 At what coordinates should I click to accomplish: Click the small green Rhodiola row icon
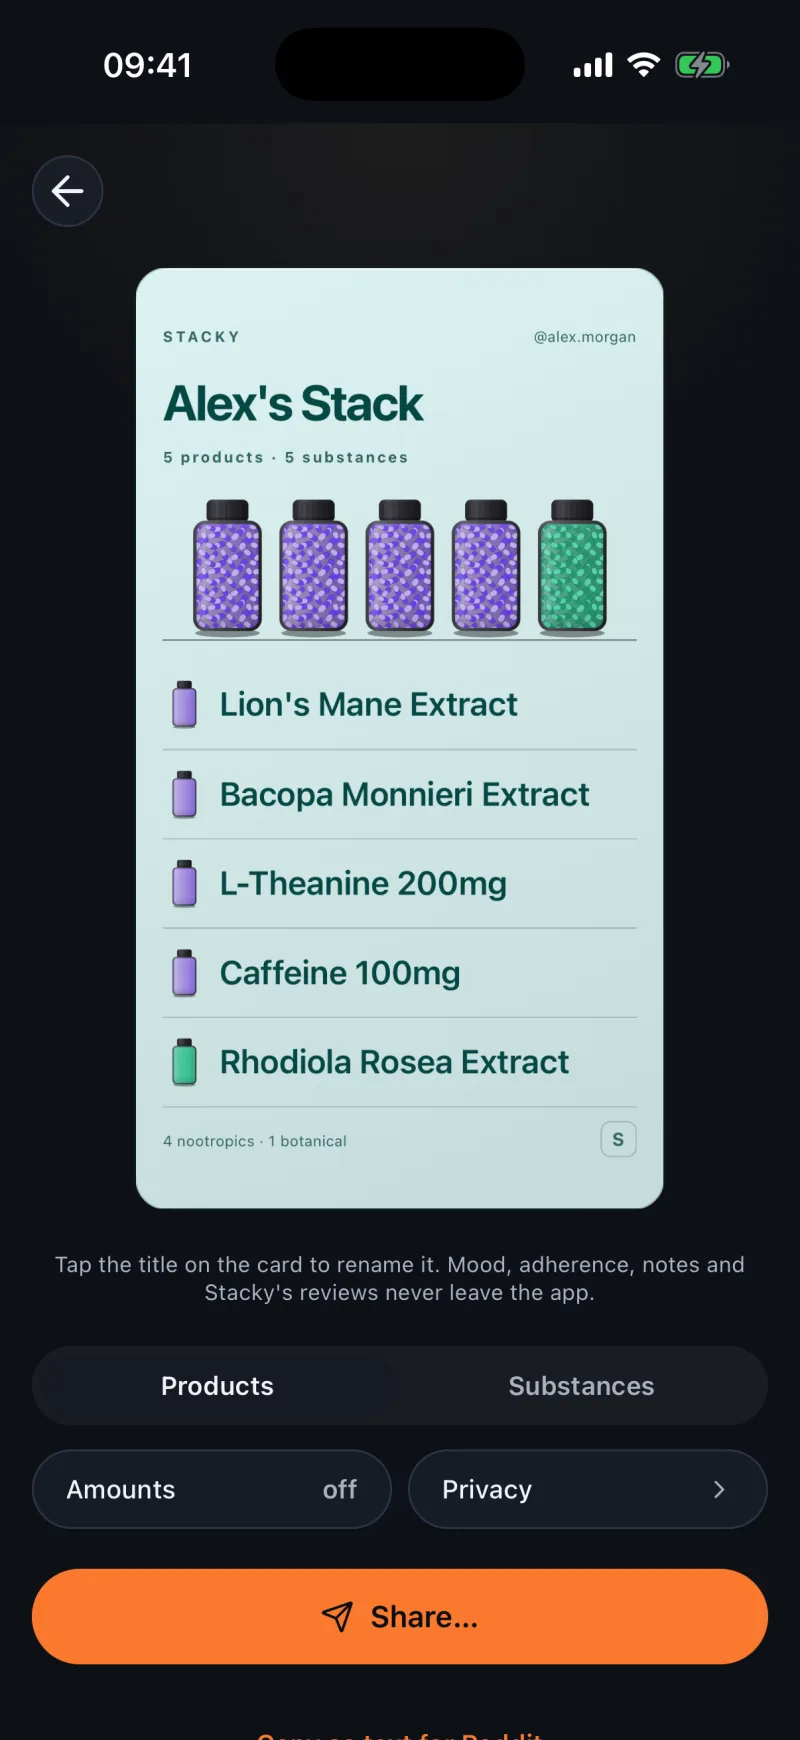pyautogui.click(x=184, y=1062)
